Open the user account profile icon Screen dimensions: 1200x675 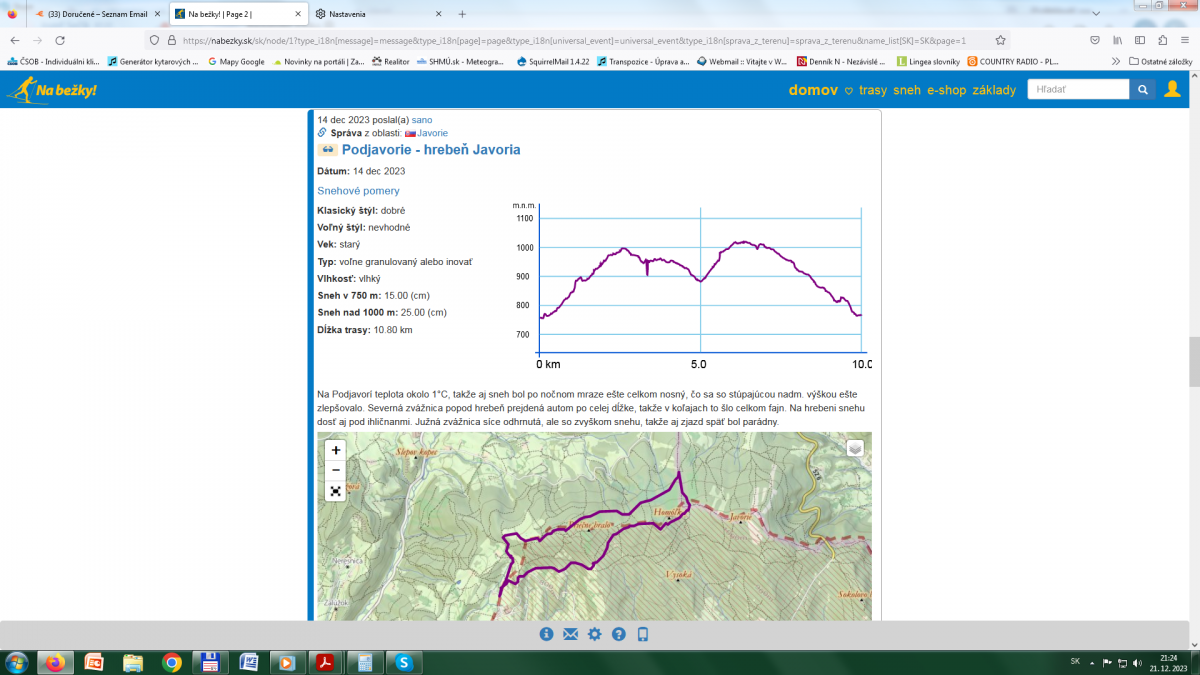(x=1172, y=90)
